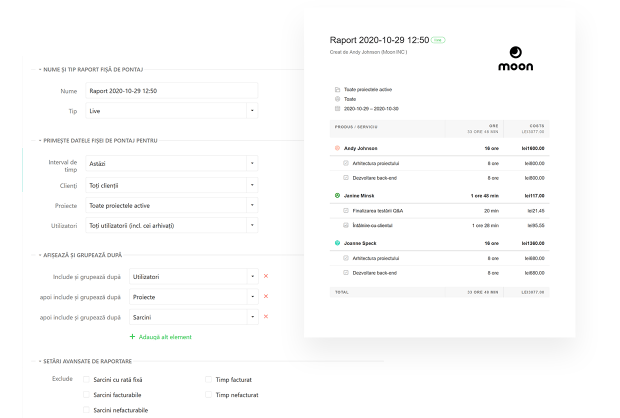Remove the Utilizatori grouping with red X
620x418 pixels.
pos(266,275)
